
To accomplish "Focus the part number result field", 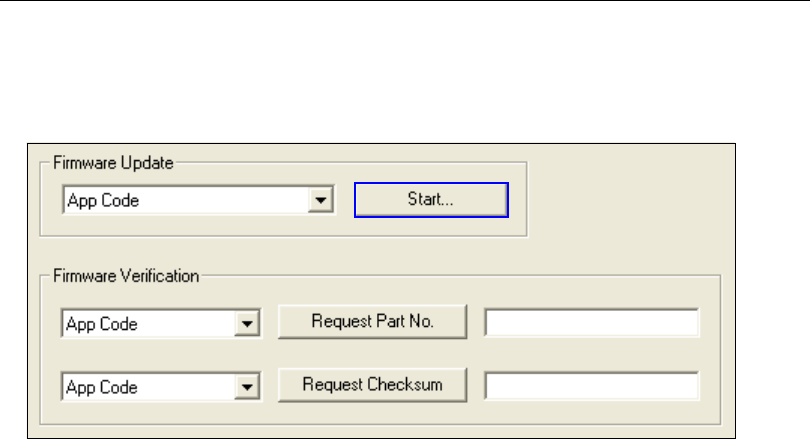I will tap(592, 324).
